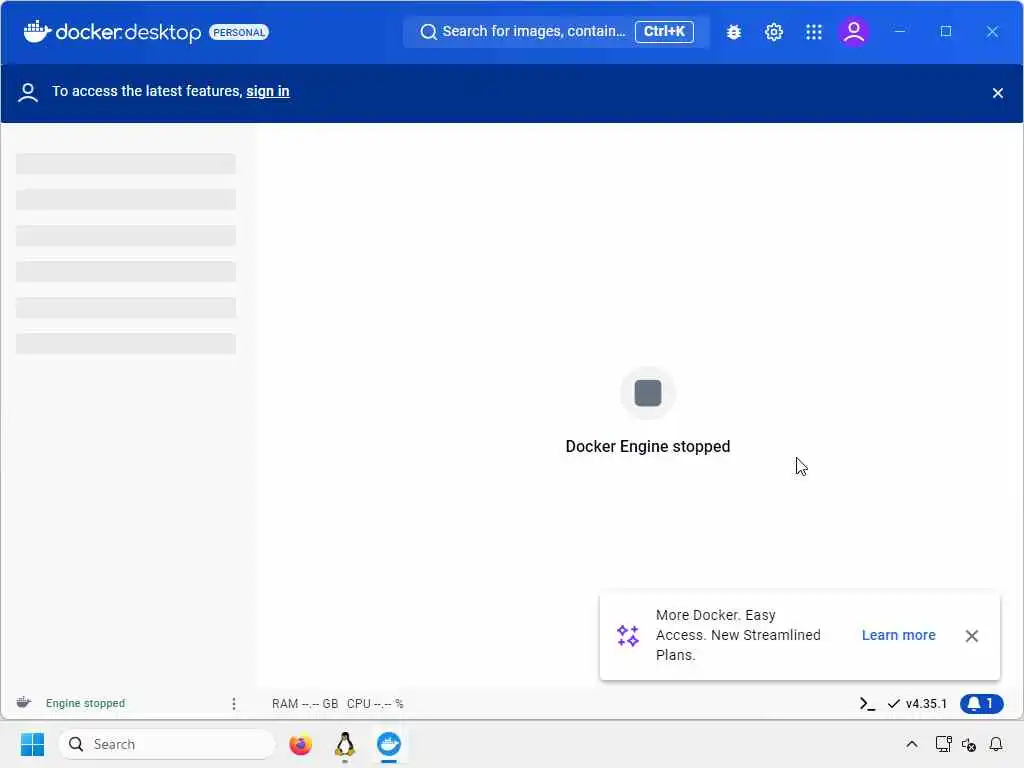This screenshot has width=1024, height=768.
Task: Click Learn more about new plans
Action: coord(899,635)
